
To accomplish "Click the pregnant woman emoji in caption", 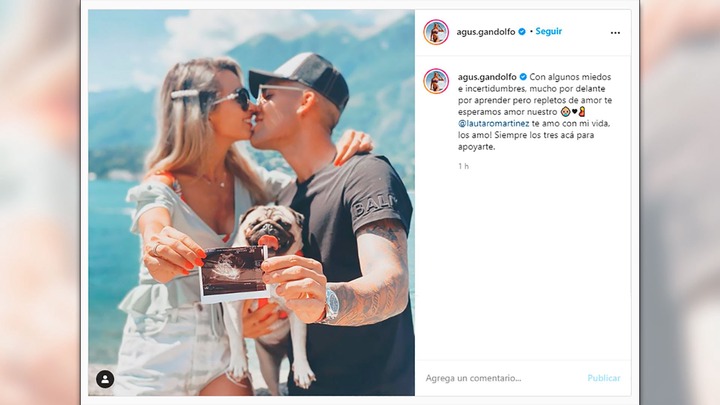I will pos(582,112).
